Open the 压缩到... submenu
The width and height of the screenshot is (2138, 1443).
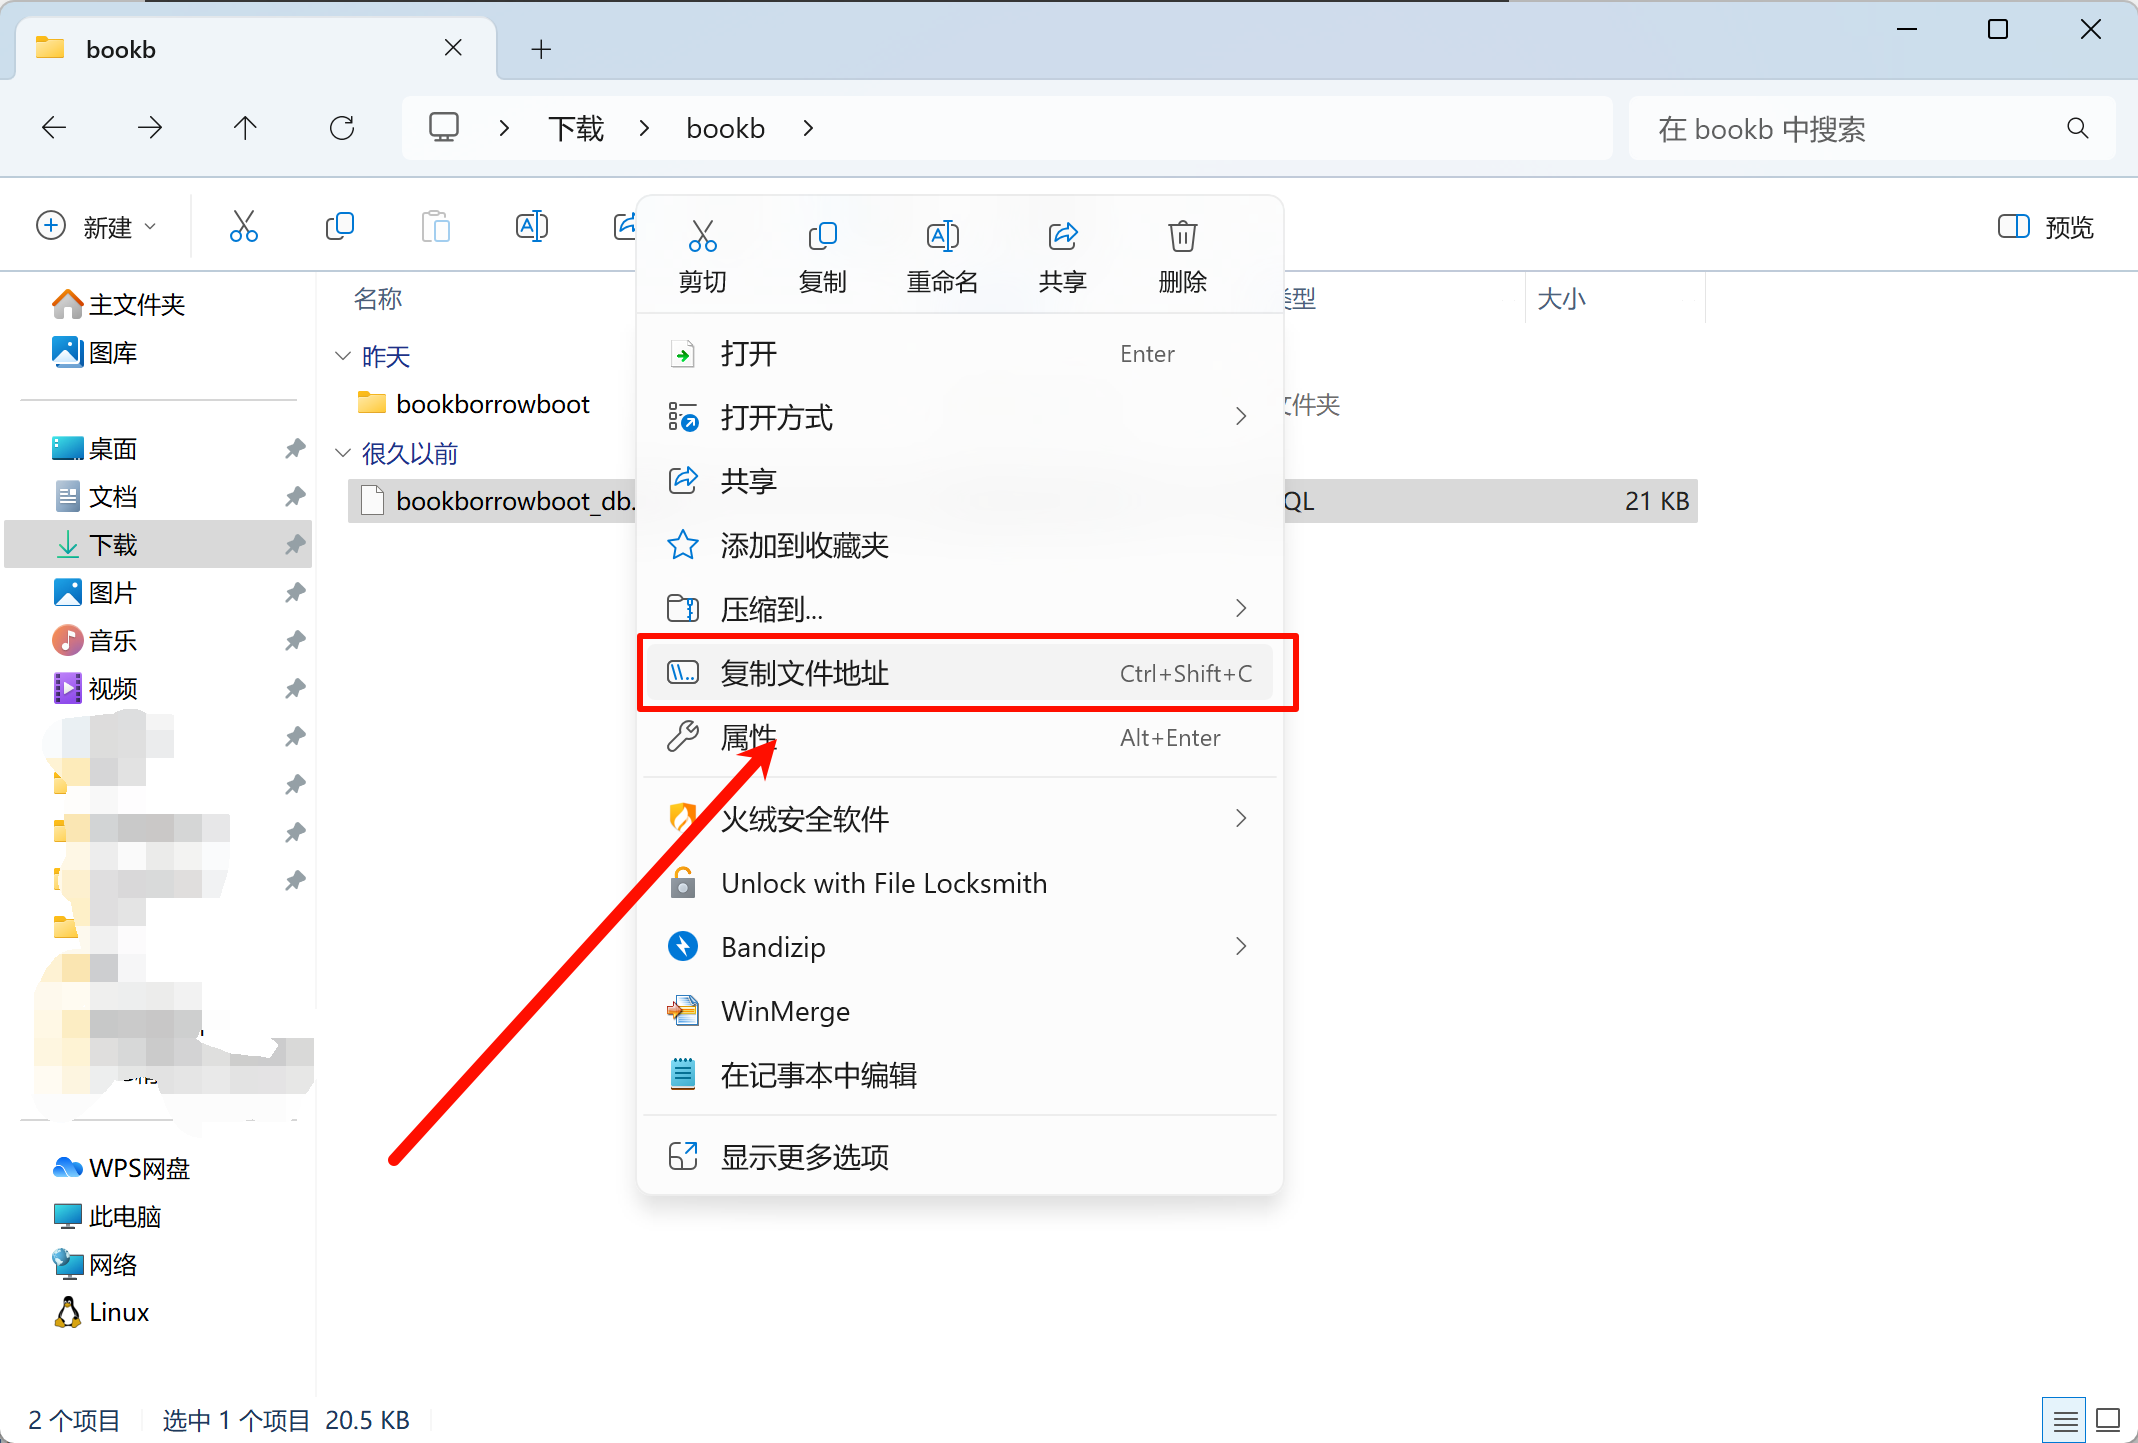click(960, 609)
